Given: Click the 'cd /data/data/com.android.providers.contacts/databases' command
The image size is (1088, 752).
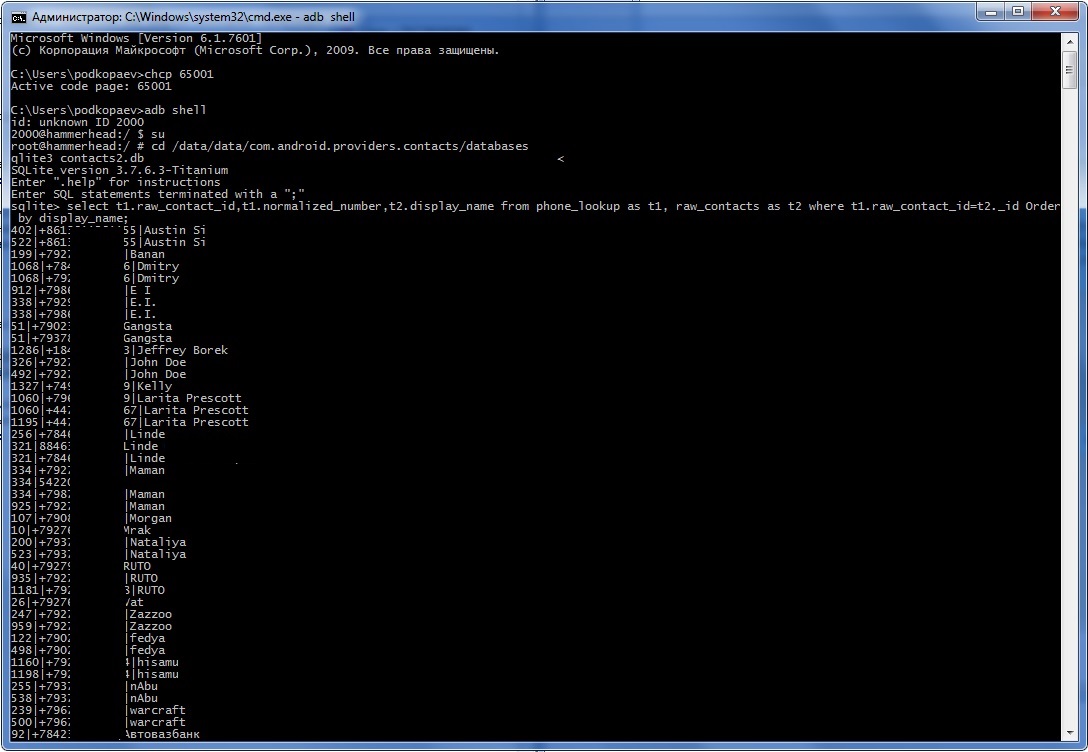Looking at the screenshot, I should point(339,146).
